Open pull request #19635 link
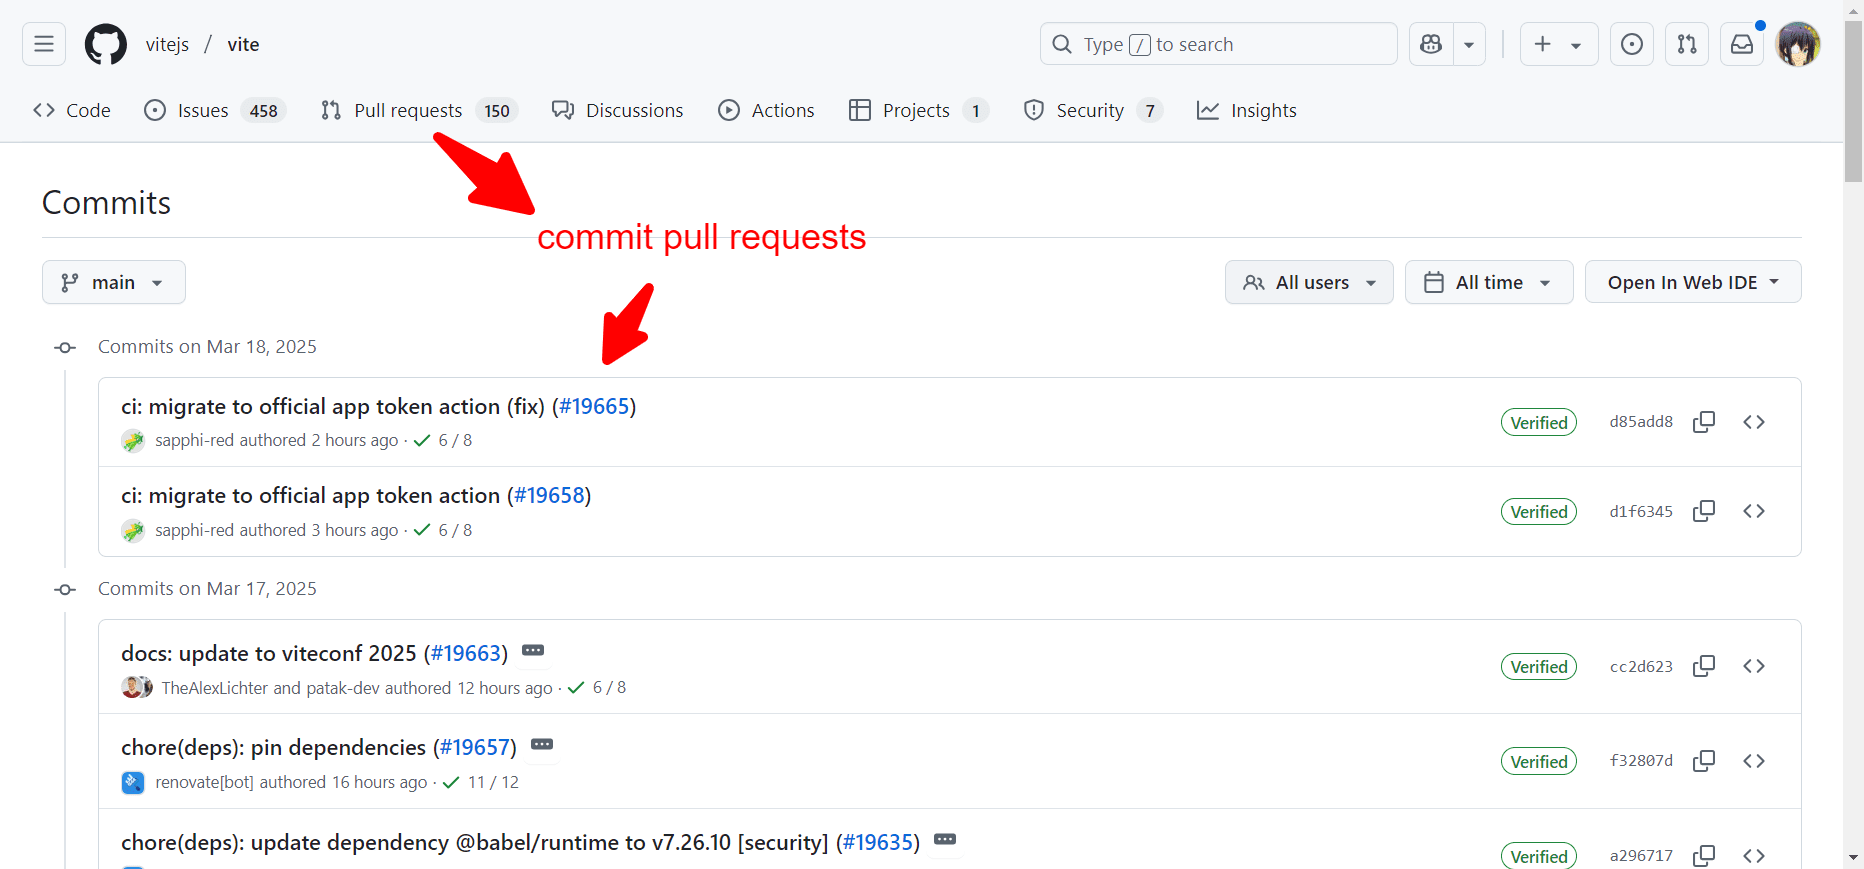The width and height of the screenshot is (1864, 869). 878,842
